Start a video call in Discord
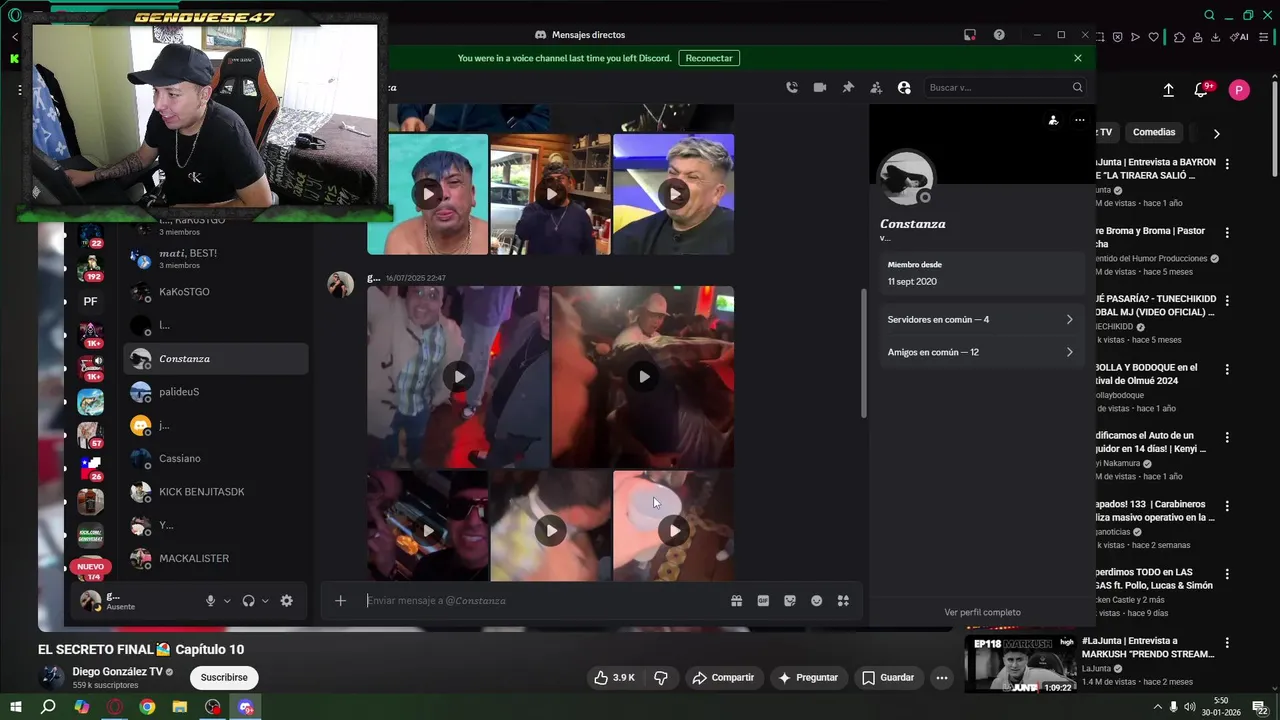This screenshot has width=1280, height=720. pos(820,87)
